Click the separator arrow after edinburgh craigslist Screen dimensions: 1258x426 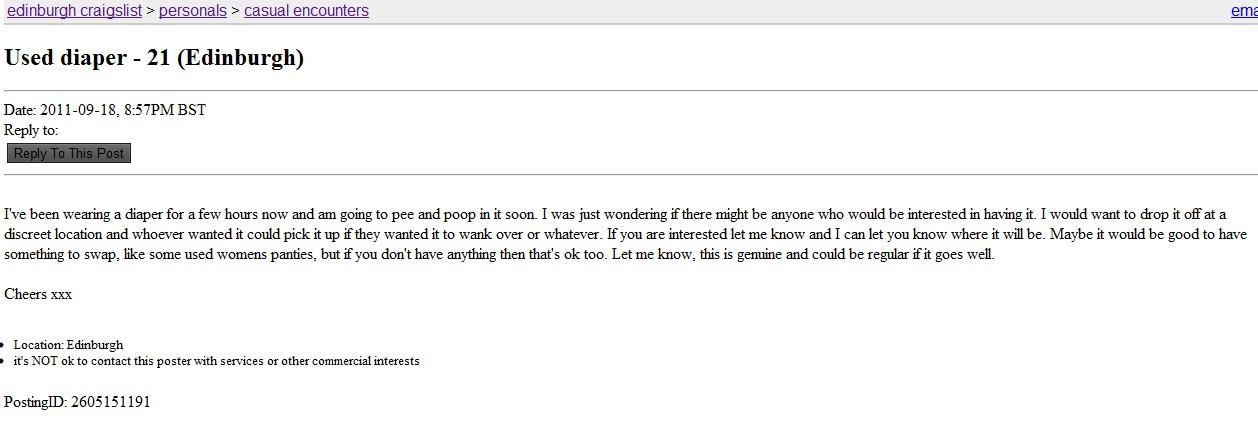[150, 11]
